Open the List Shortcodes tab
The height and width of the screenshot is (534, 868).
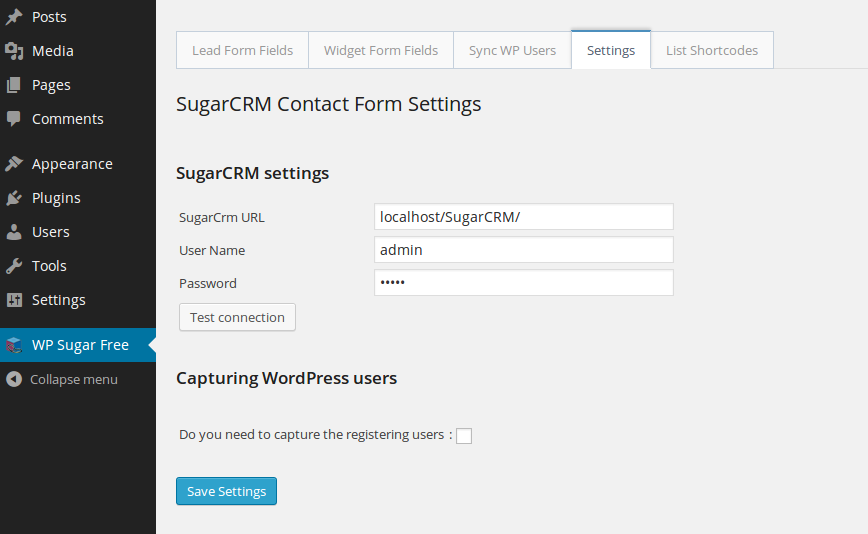pos(712,50)
